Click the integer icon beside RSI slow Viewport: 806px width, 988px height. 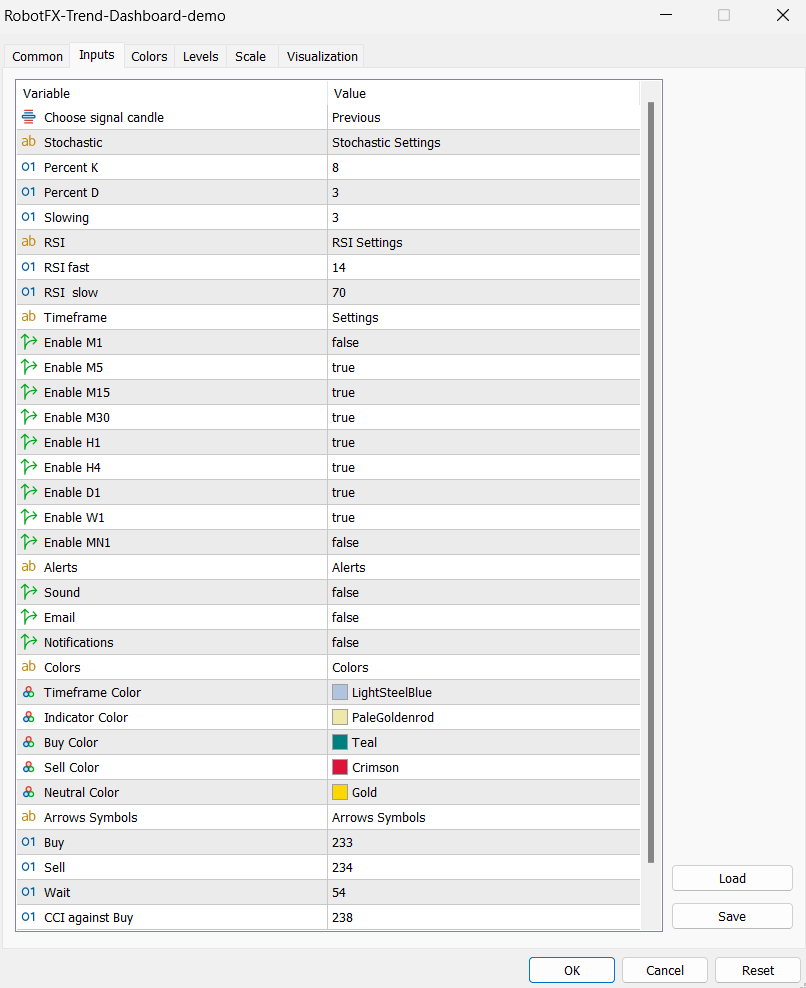[28, 292]
